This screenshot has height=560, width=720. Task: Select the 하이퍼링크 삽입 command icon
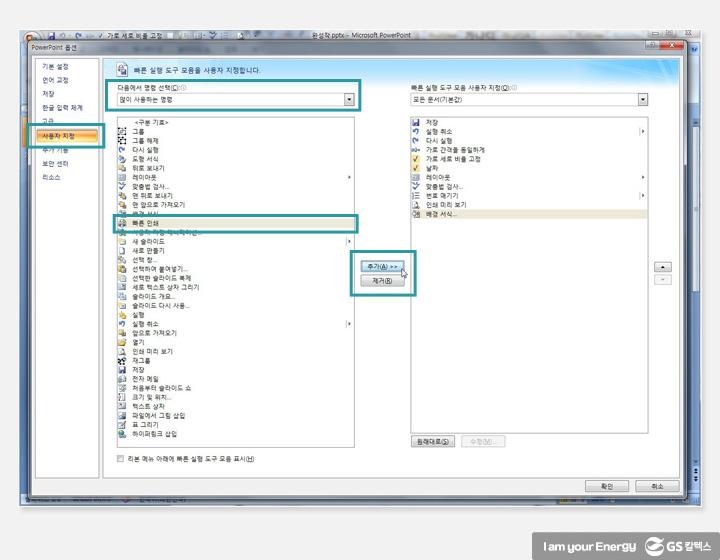pos(121,434)
